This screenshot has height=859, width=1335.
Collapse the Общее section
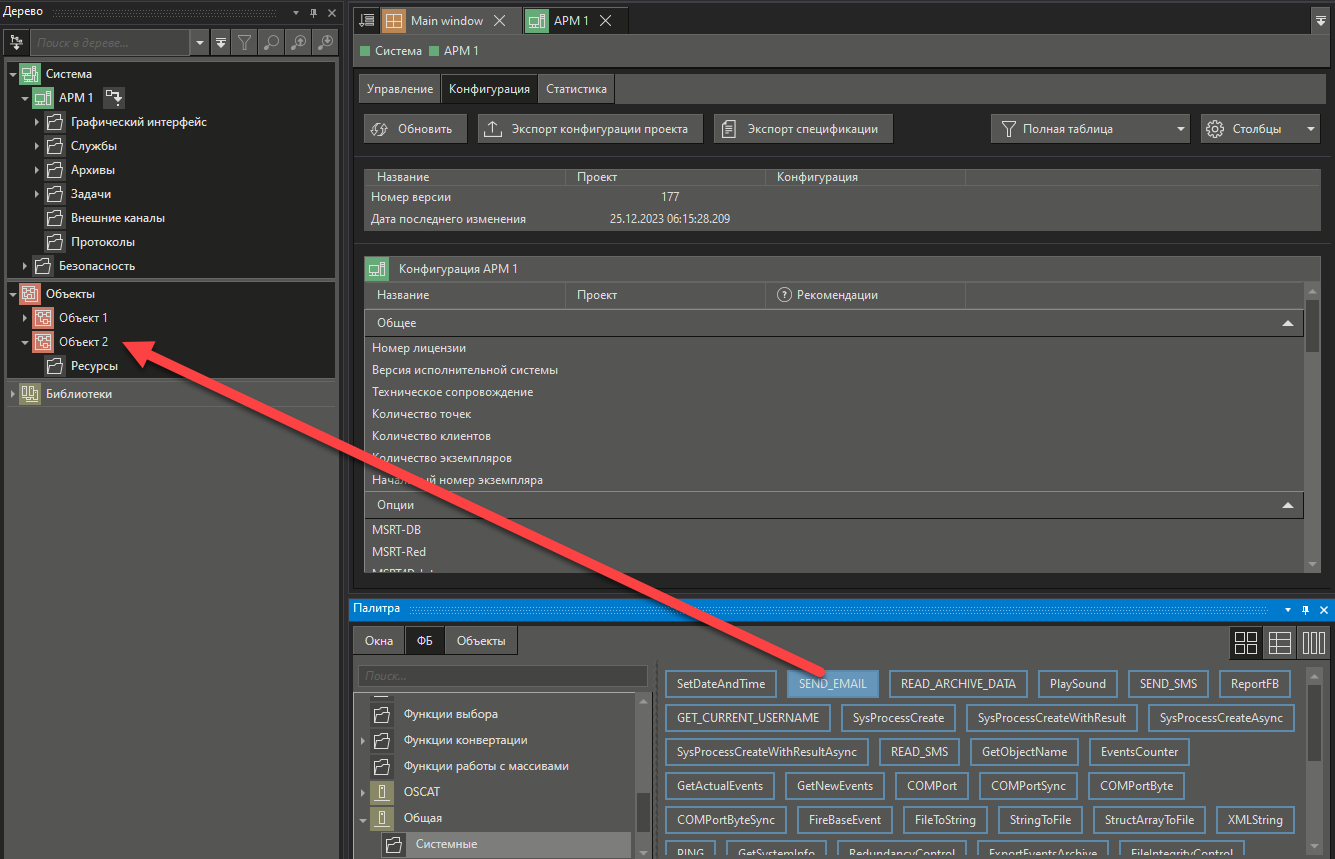1288,324
